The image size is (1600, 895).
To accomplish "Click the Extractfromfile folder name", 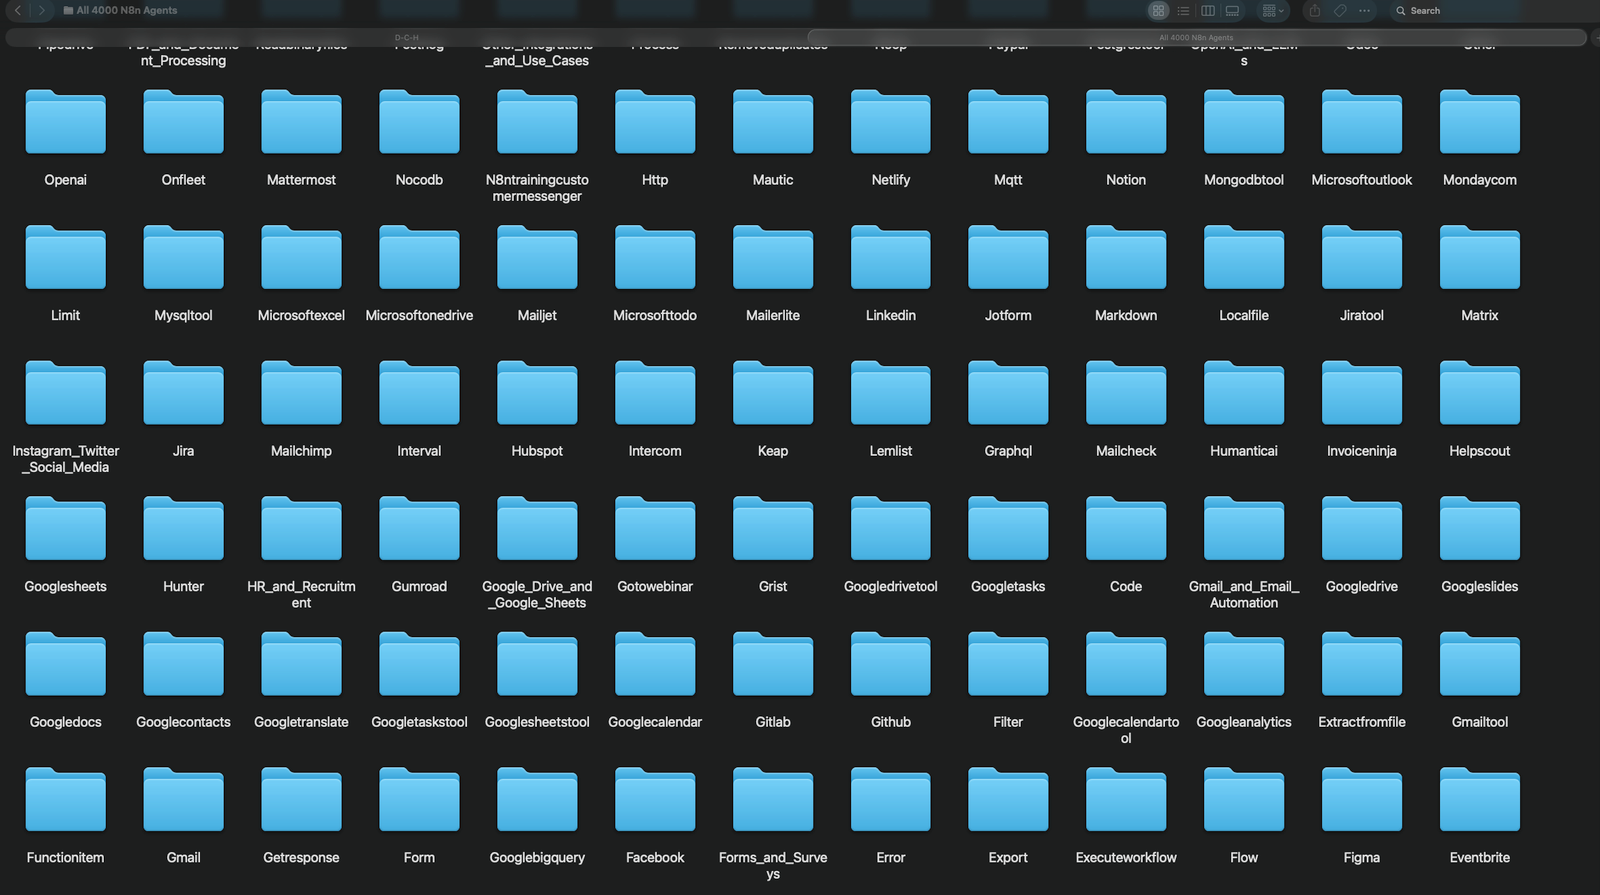I will pos(1362,722).
